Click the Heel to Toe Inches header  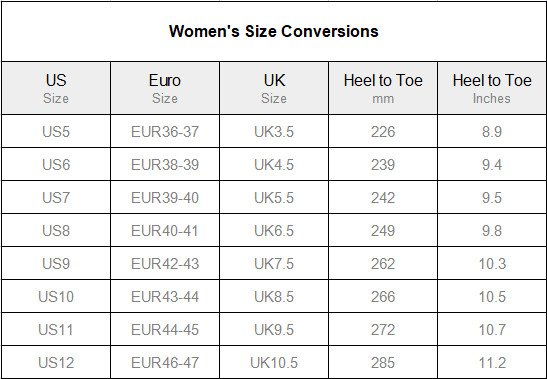point(492,88)
